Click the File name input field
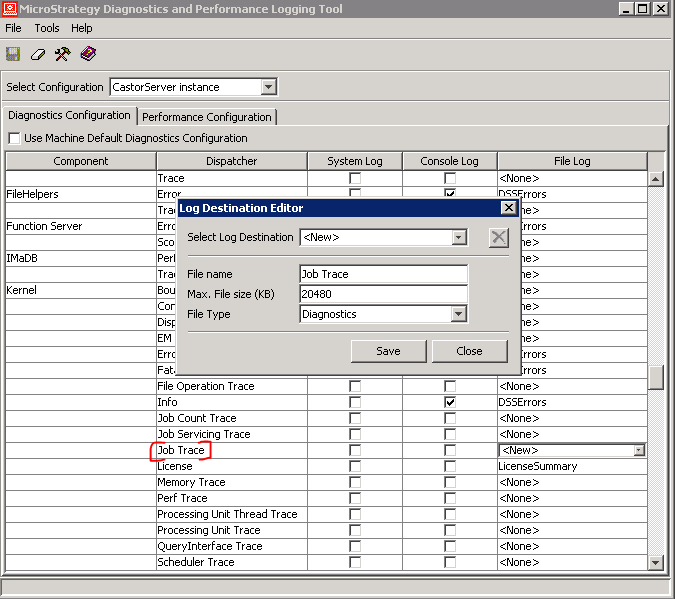The image size is (675, 599). click(x=383, y=274)
